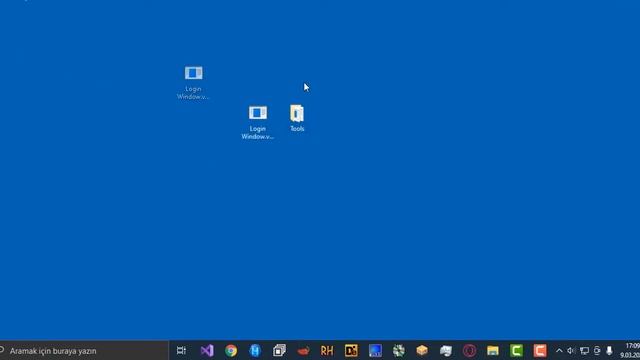The width and height of the screenshot is (640, 360).
Task: Open the clock and date flyout
Action: click(x=631, y=351)
